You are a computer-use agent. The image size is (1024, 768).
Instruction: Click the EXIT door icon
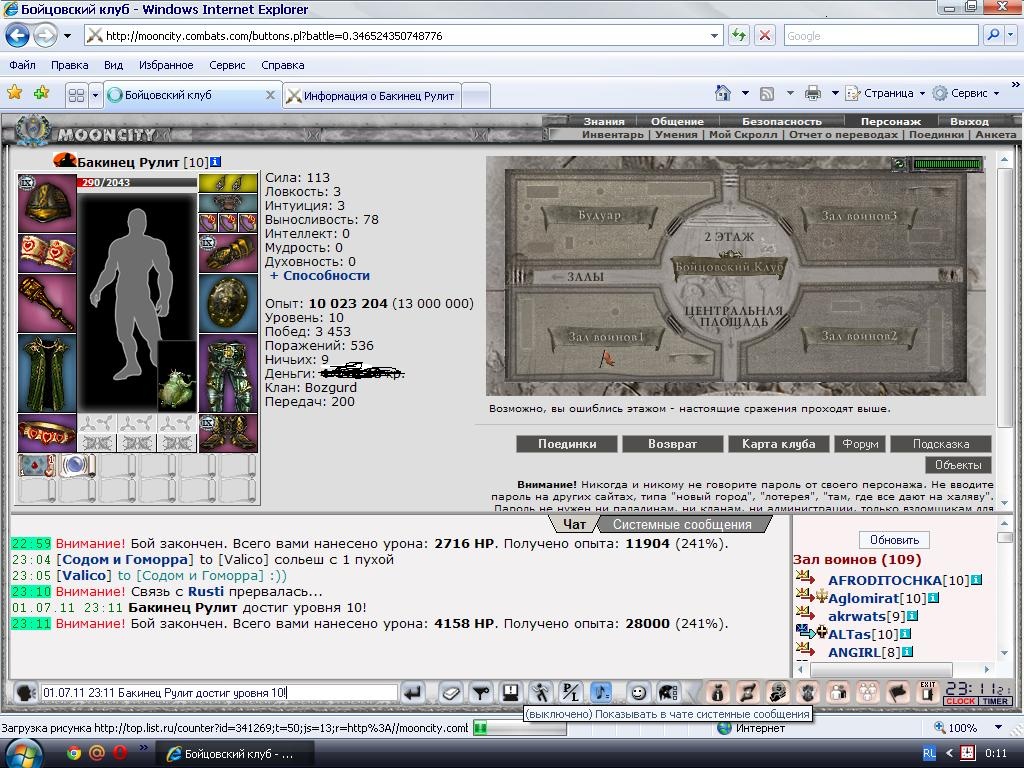928,692
